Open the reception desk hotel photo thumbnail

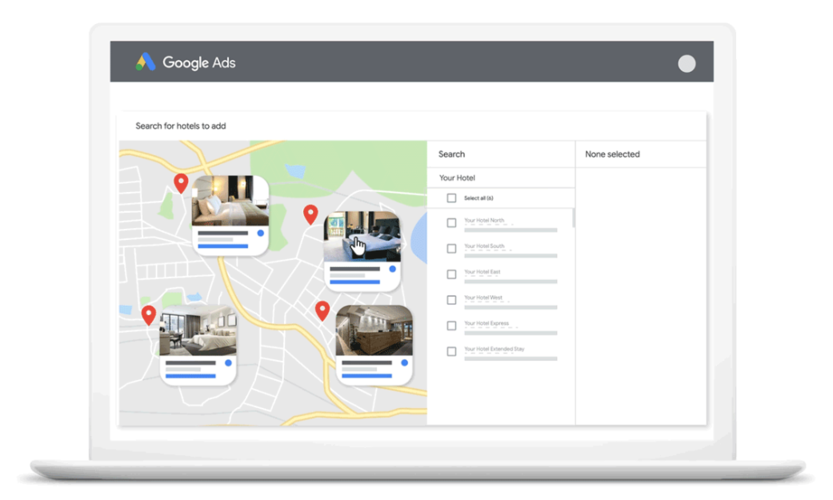pos(374,331)
